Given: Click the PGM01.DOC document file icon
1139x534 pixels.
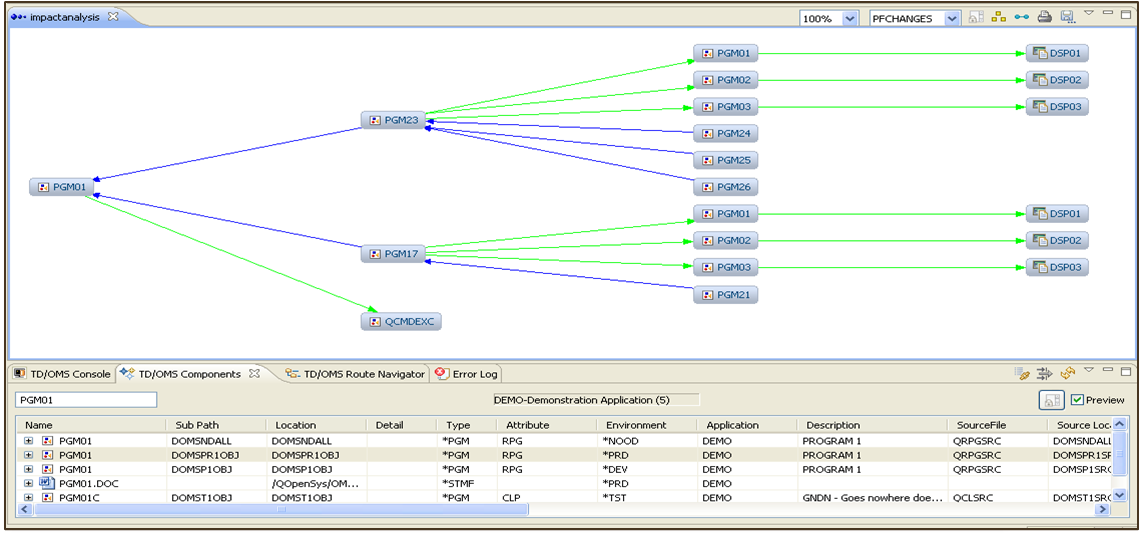Looking at the screenshot, I should [46, 483].
